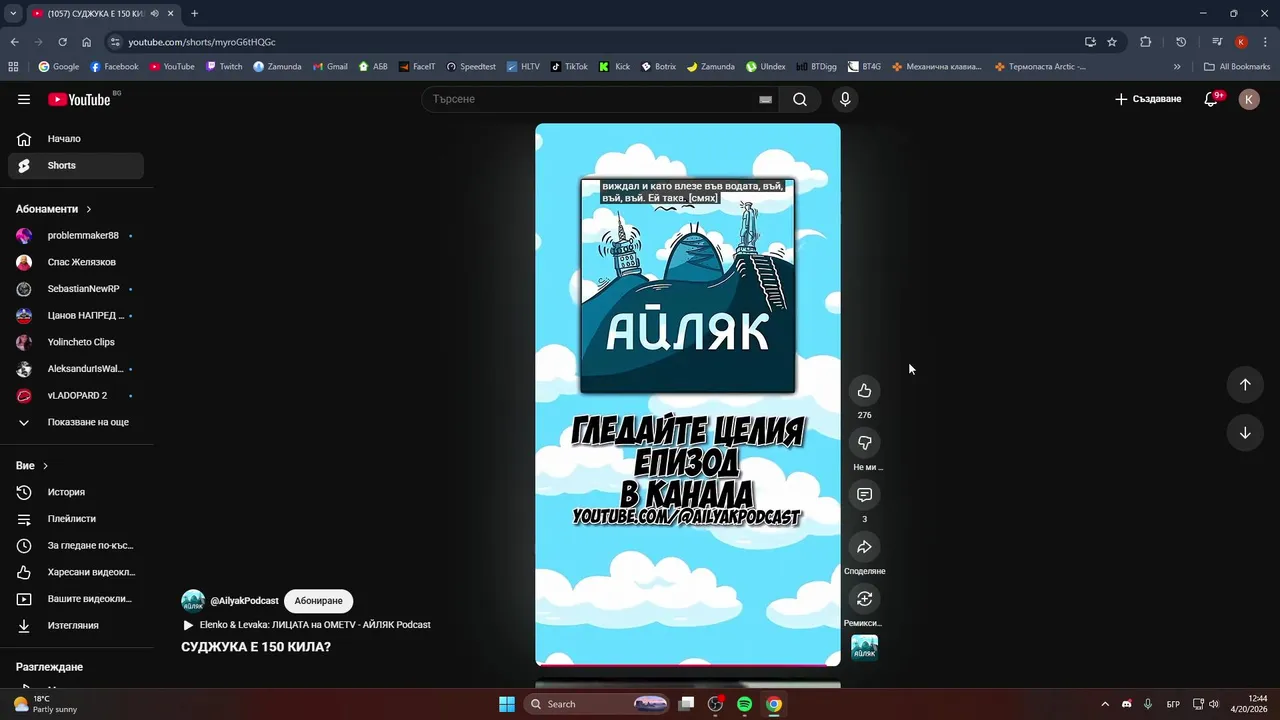Open Discord from the system tray
The image size is (1280, 720).
(x=1127, y=704)
